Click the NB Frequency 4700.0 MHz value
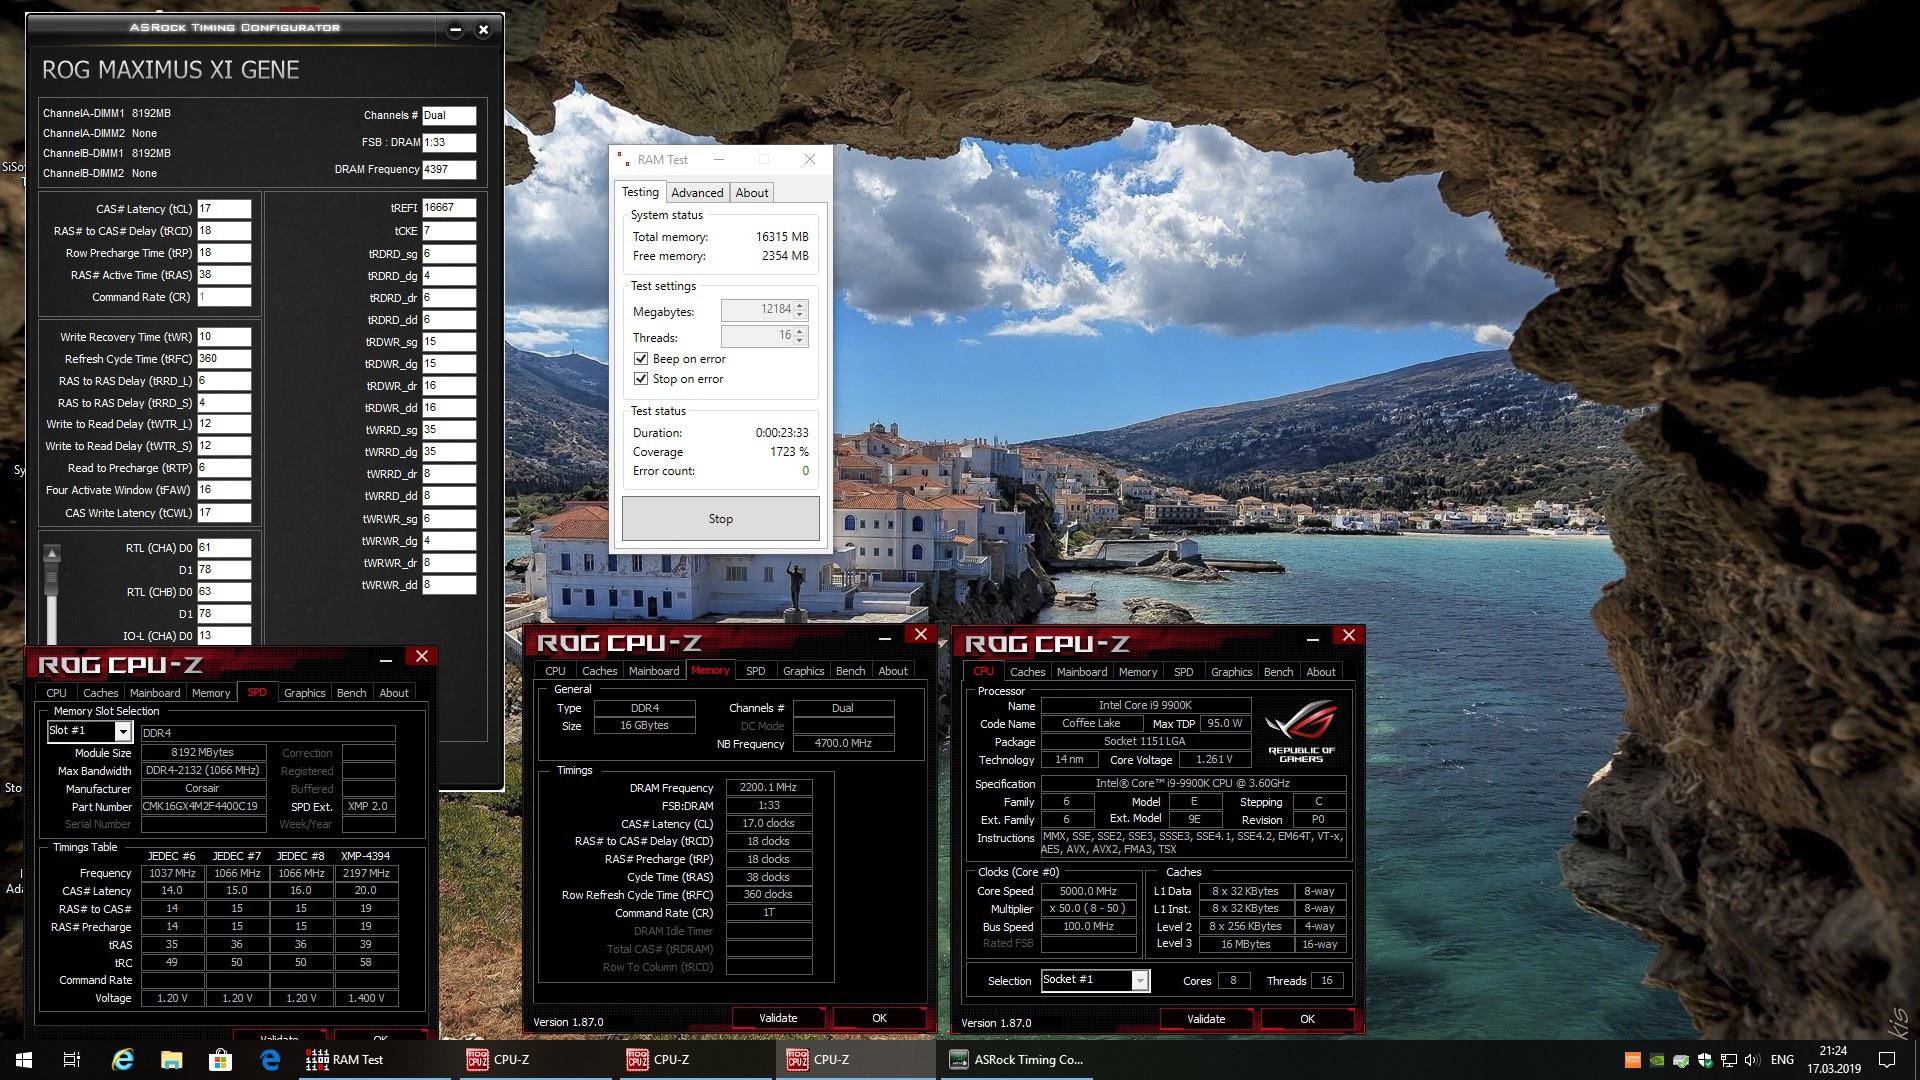The width and height of the screenshot is (1920, 1080). (843, 744)
